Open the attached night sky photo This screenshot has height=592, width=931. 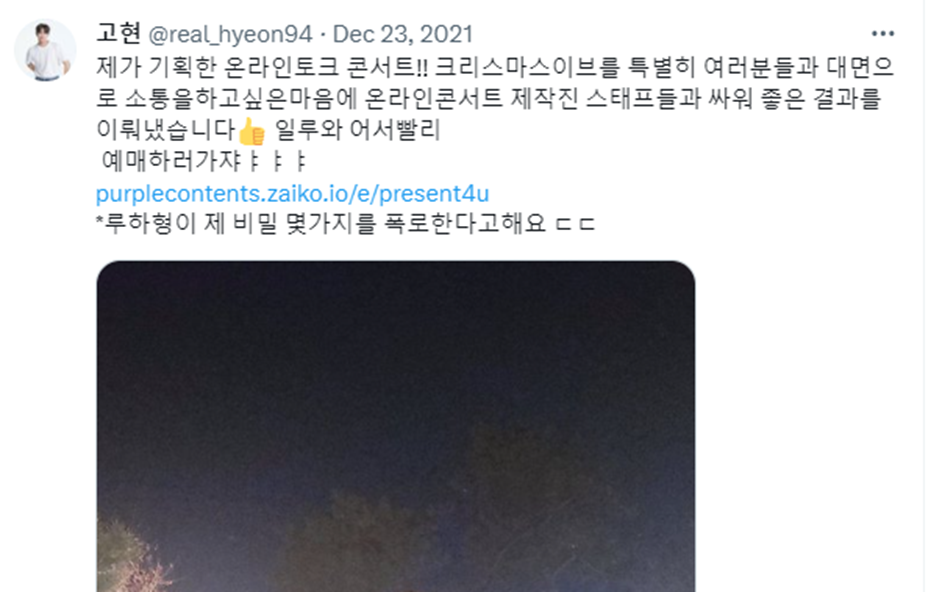395,426
